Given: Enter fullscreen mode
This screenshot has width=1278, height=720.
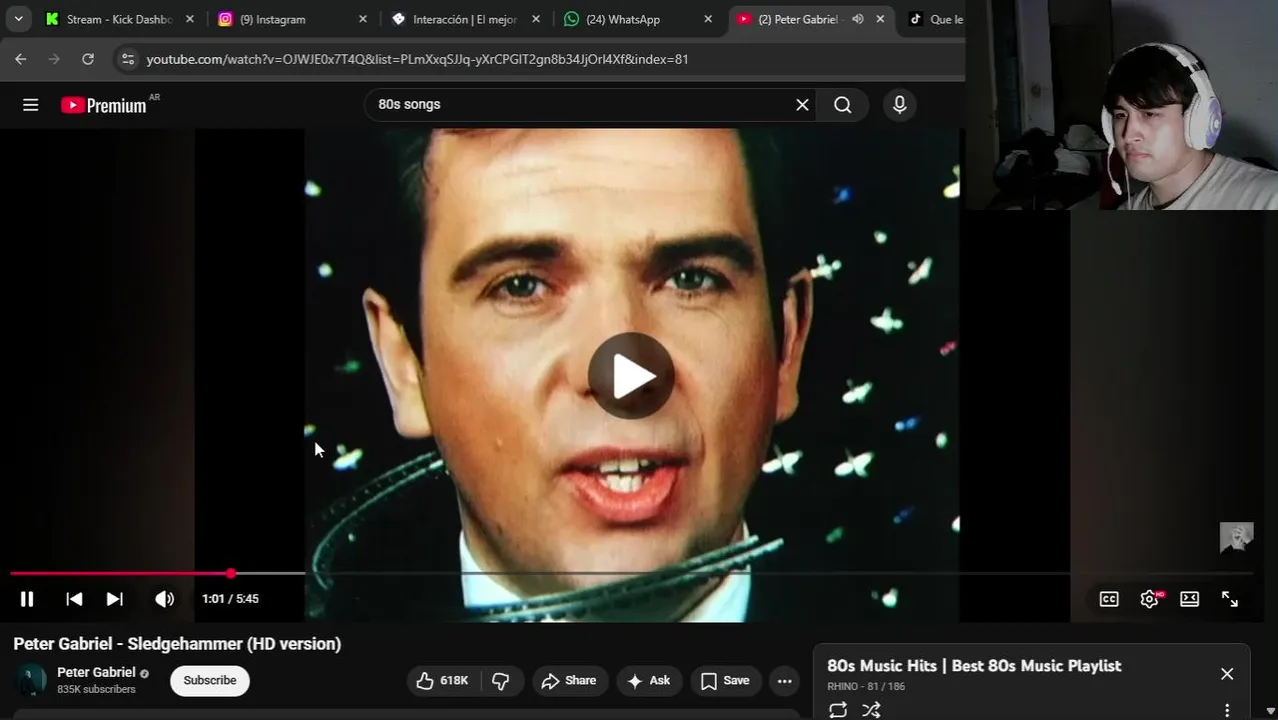Looking at the screenshot, I should coord(1230,599).
